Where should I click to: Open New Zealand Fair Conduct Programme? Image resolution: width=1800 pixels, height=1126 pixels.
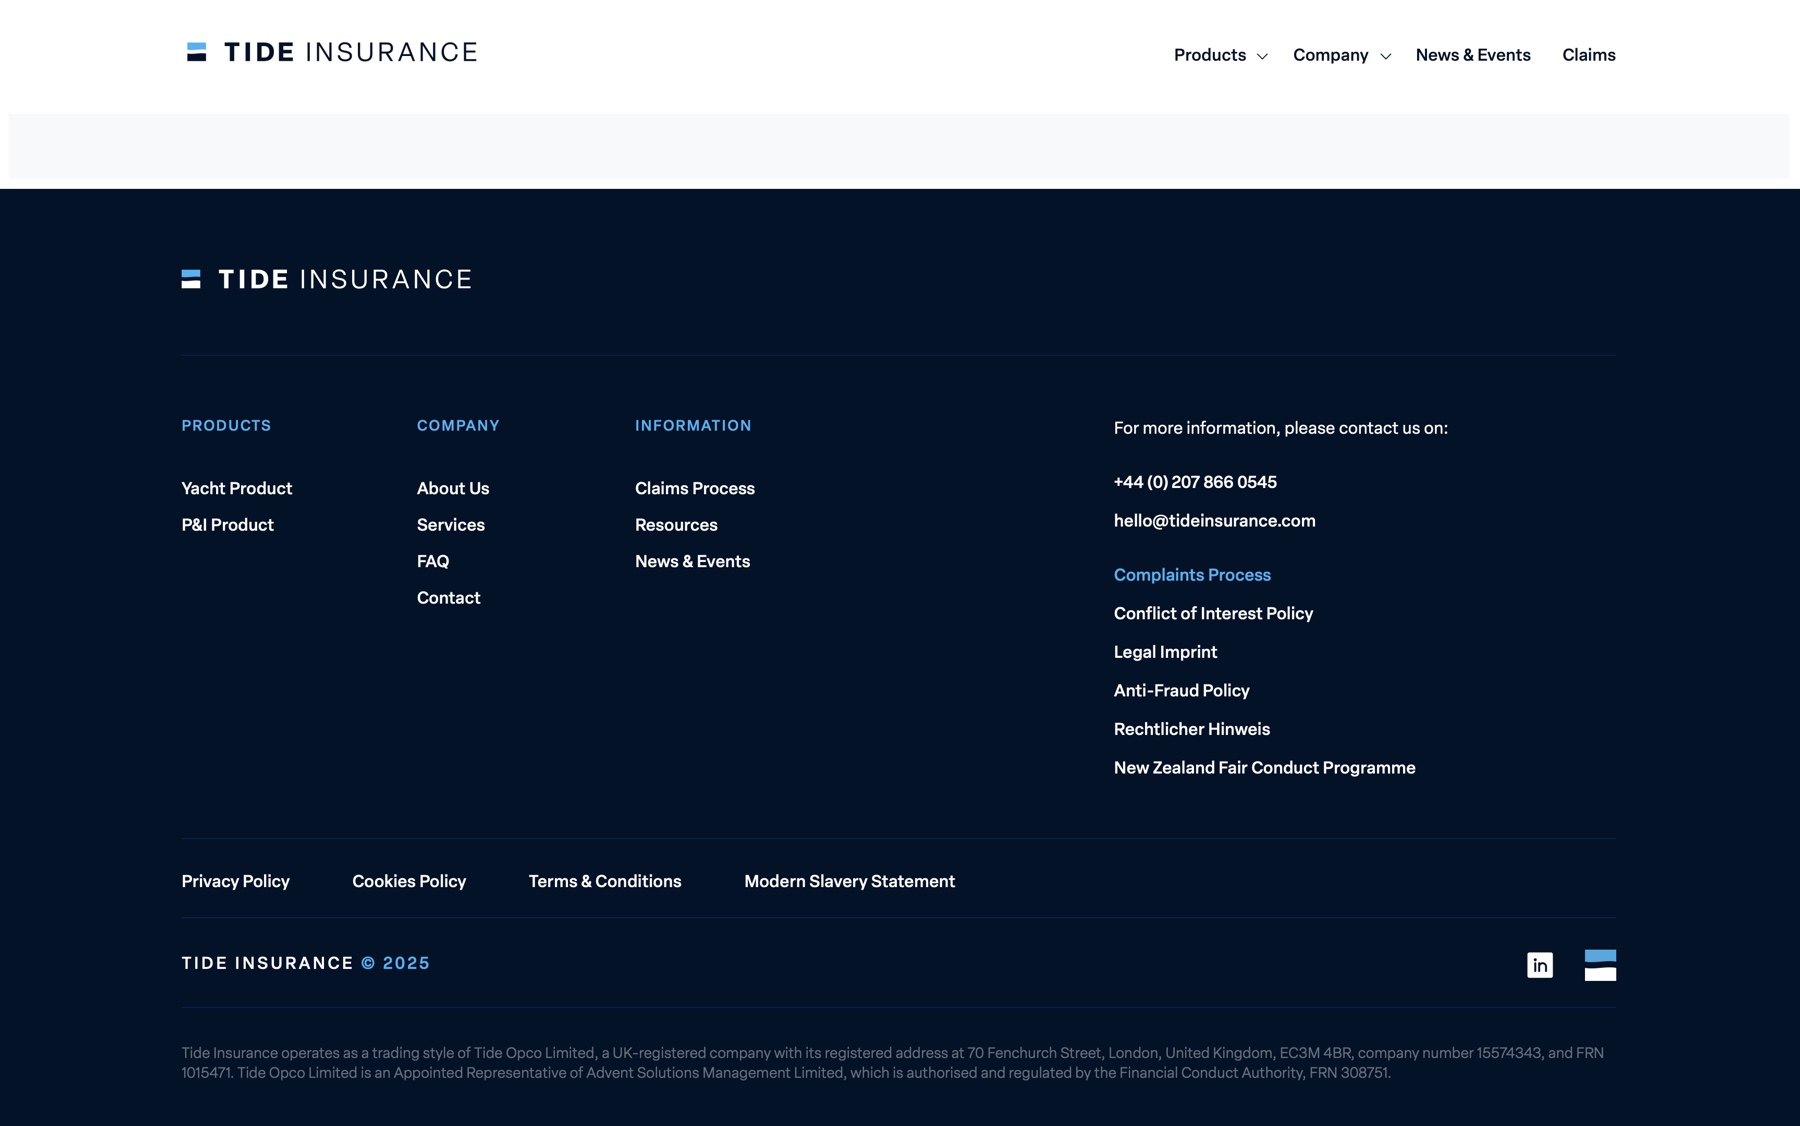(1265, 768)
